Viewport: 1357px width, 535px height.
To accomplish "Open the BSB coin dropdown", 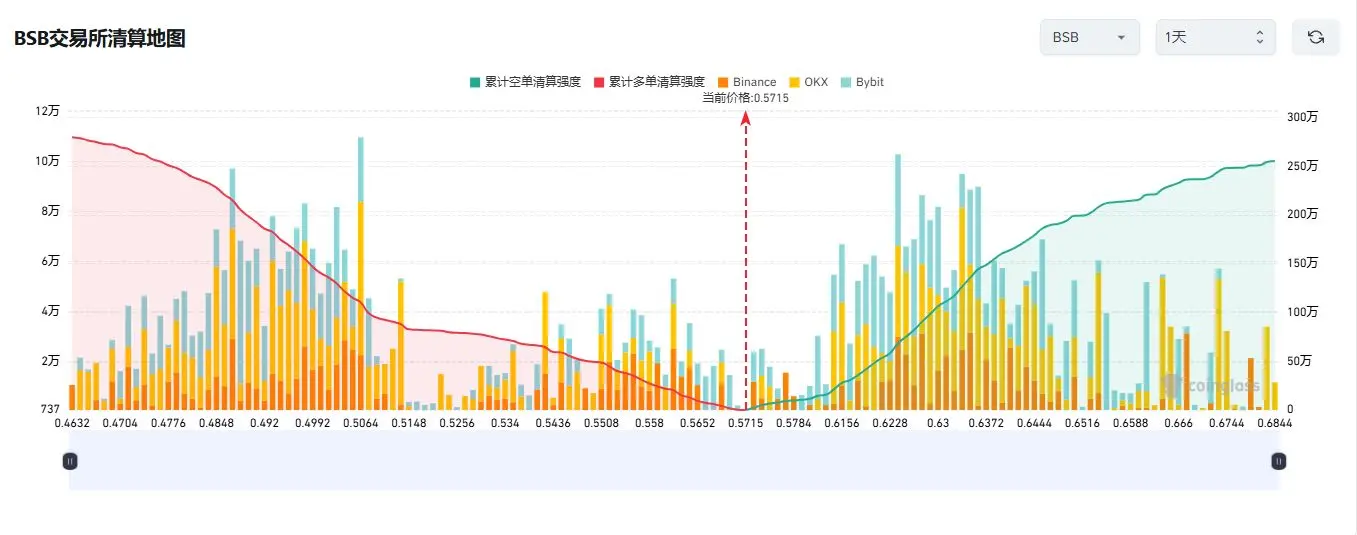I will point(1090,37).
